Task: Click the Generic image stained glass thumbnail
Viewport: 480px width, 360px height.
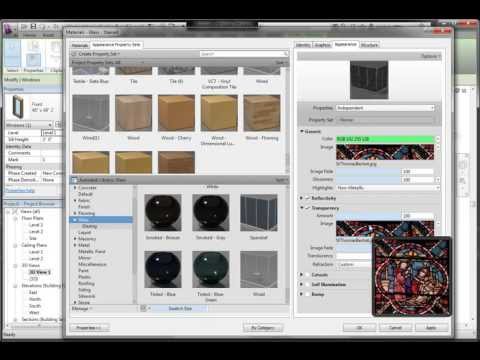Action: 385,152
